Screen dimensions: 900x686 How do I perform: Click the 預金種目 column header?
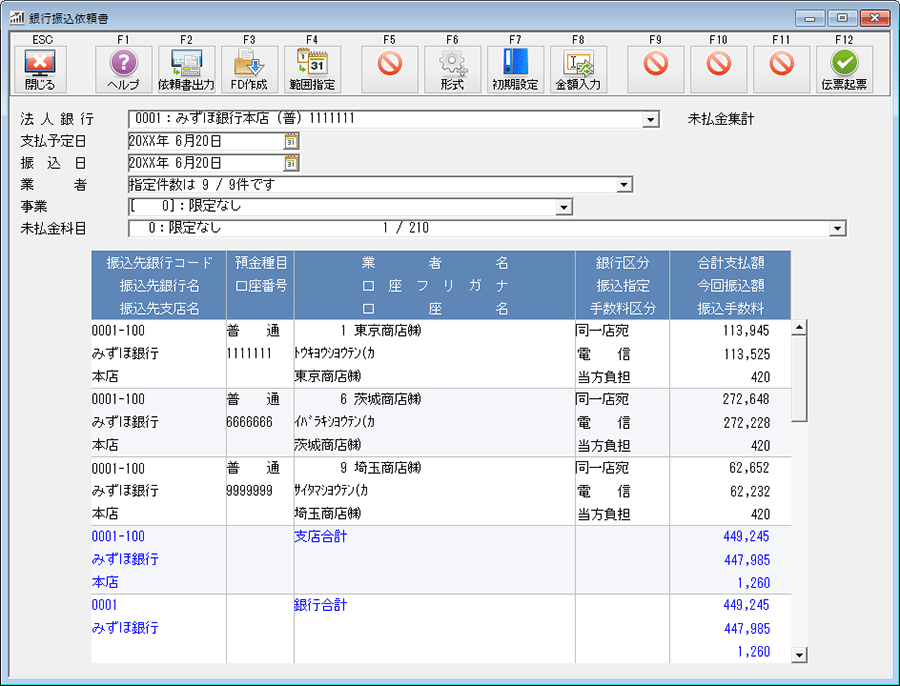pos(261,263)
